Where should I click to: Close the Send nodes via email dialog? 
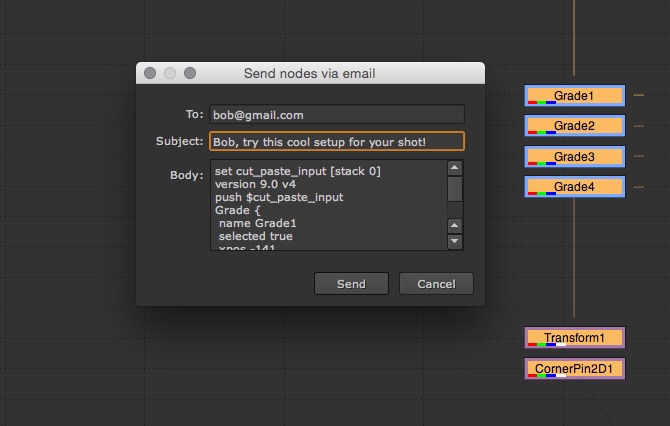tap(150, 73)
